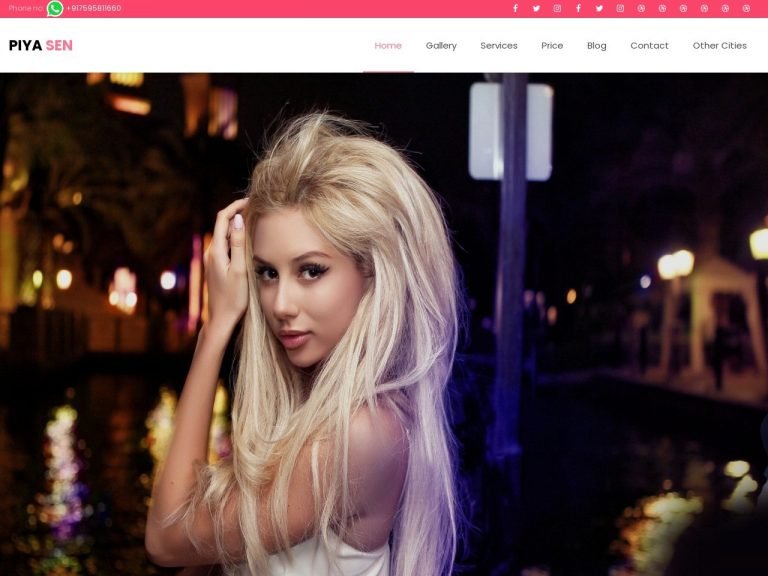Click the phone number +917595811660
This screenshot has height=576, width=768.
[x=94, y=8]
